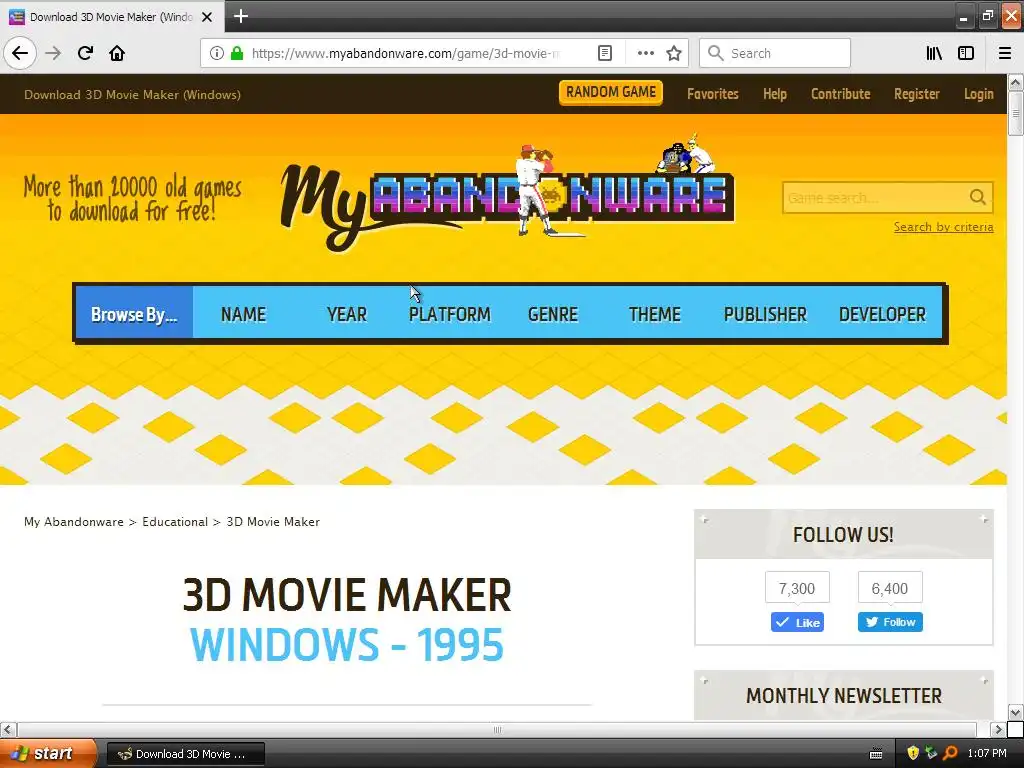Click the horizontal scrollbar right arrow
Image resolution: width=1024 pixels, height=768 pixels.
[x=997, y=729]
